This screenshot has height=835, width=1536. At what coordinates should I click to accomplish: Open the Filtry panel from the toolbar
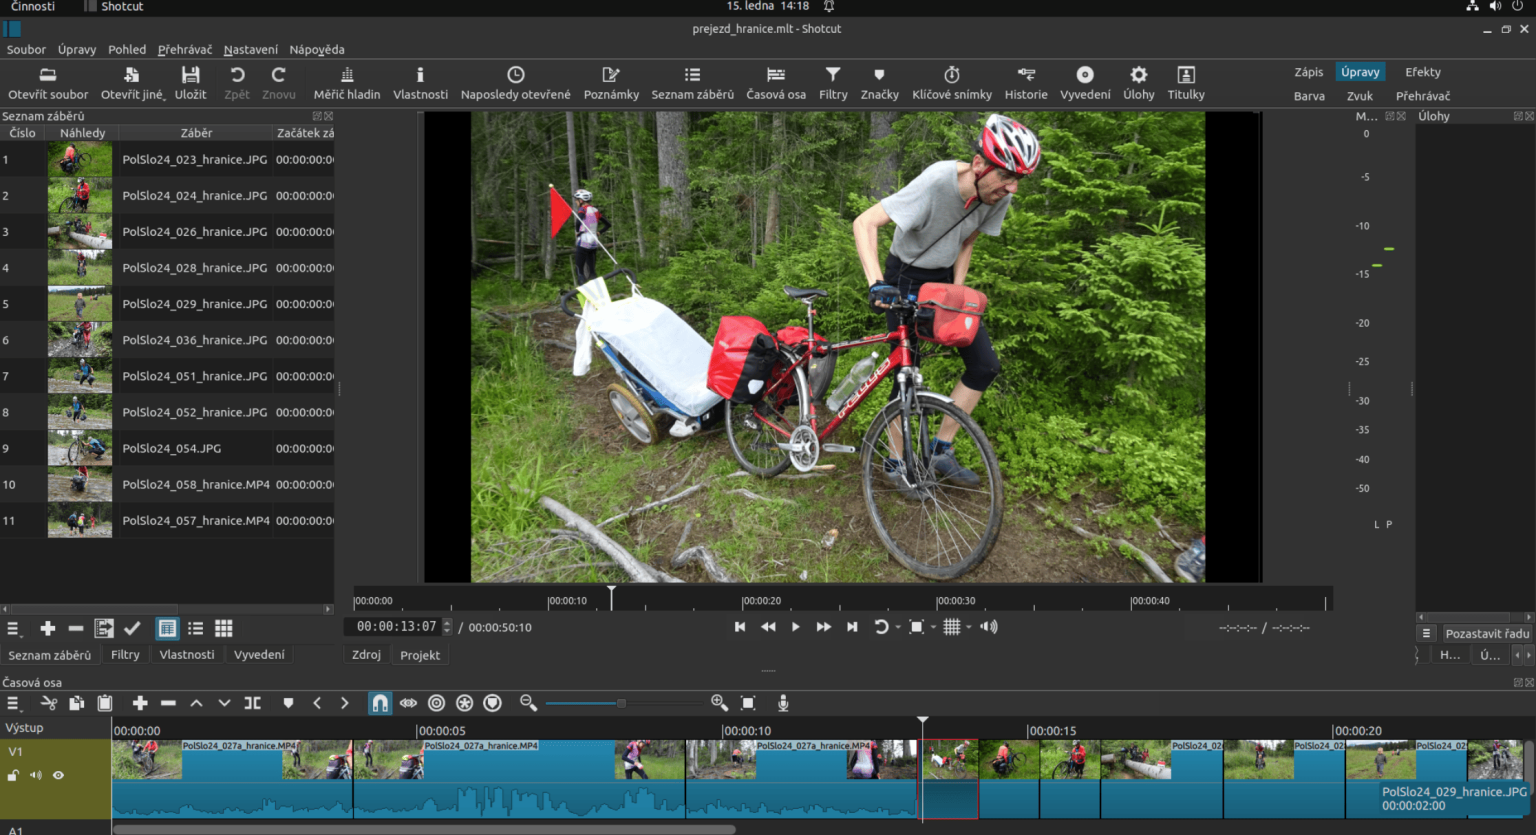pos(832,82)
